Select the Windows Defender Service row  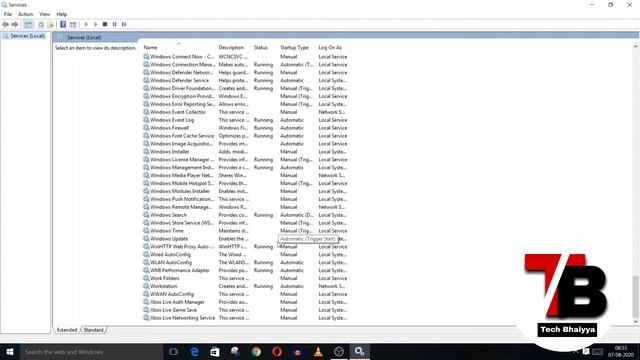(x=245, y=80)
